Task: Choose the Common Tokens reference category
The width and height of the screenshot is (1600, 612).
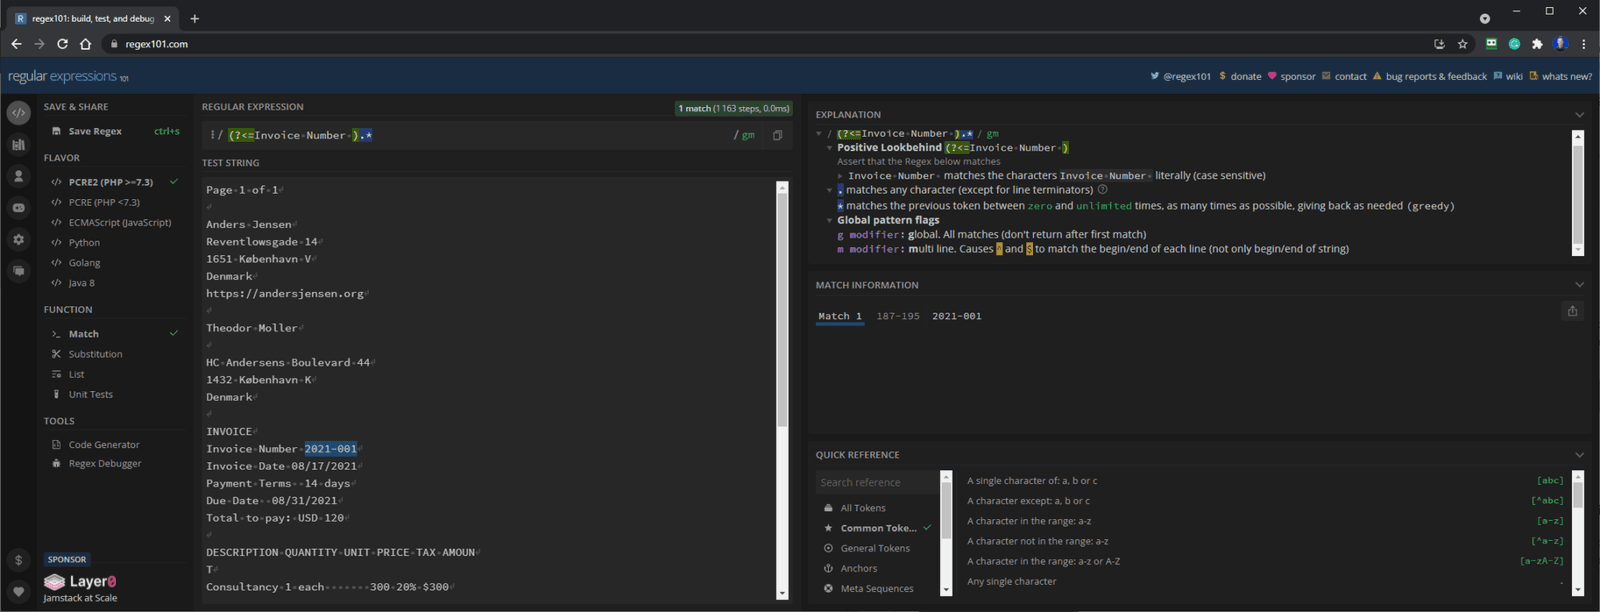Action: pos(877,528)
